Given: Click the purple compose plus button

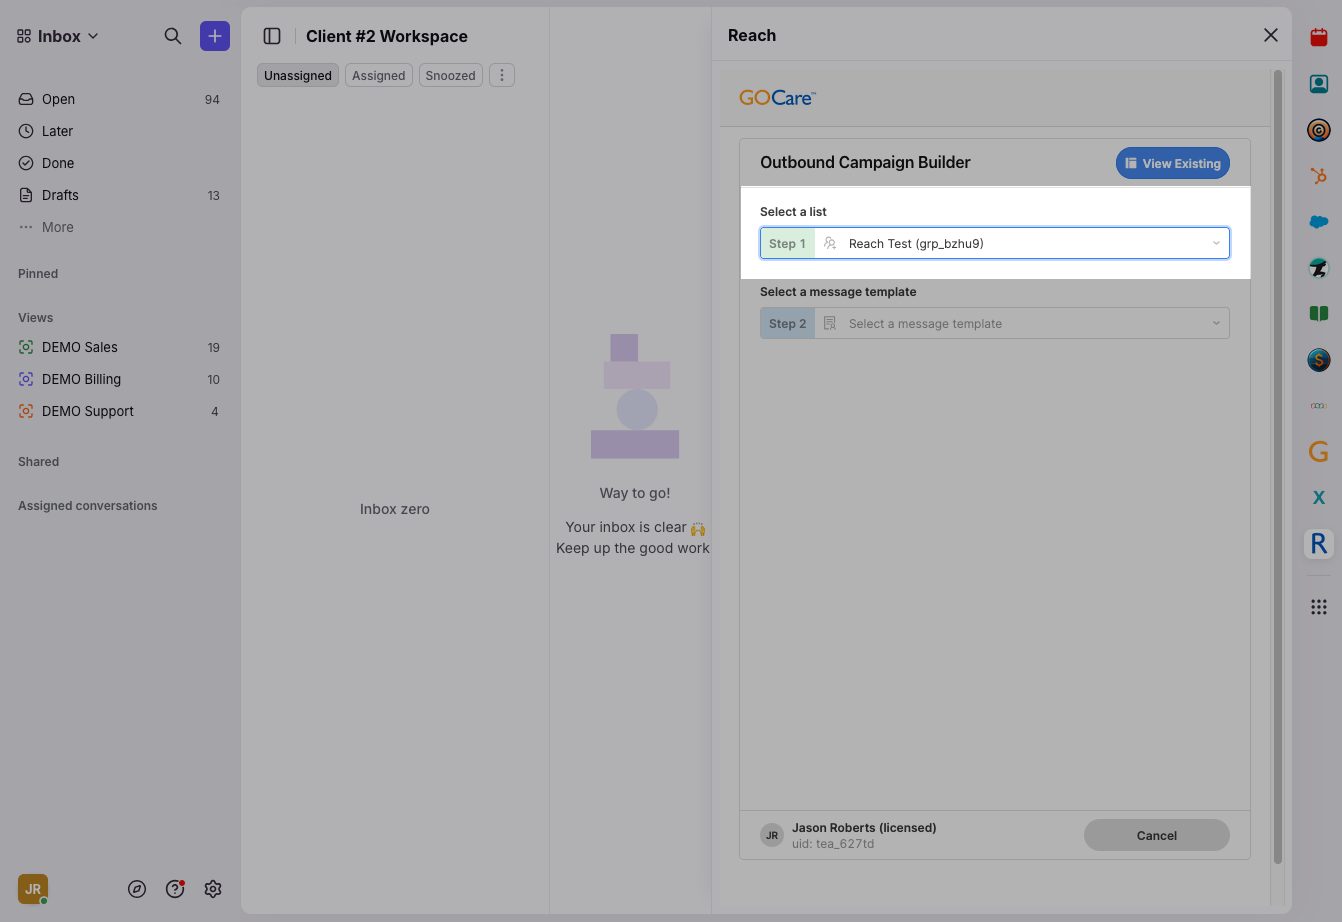Looking at the screenshot, I should tap(215, 36).
